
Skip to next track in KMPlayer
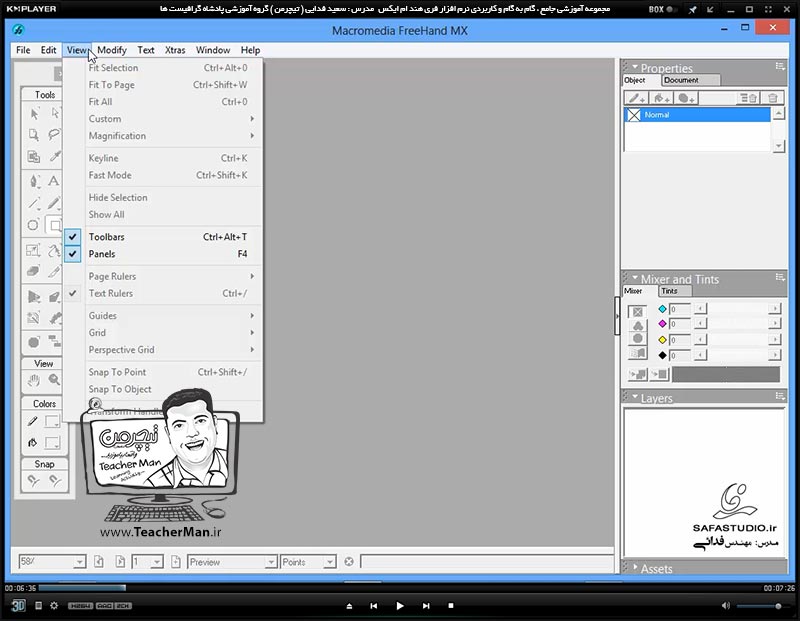pyautogui.click(x=426, y=606)
